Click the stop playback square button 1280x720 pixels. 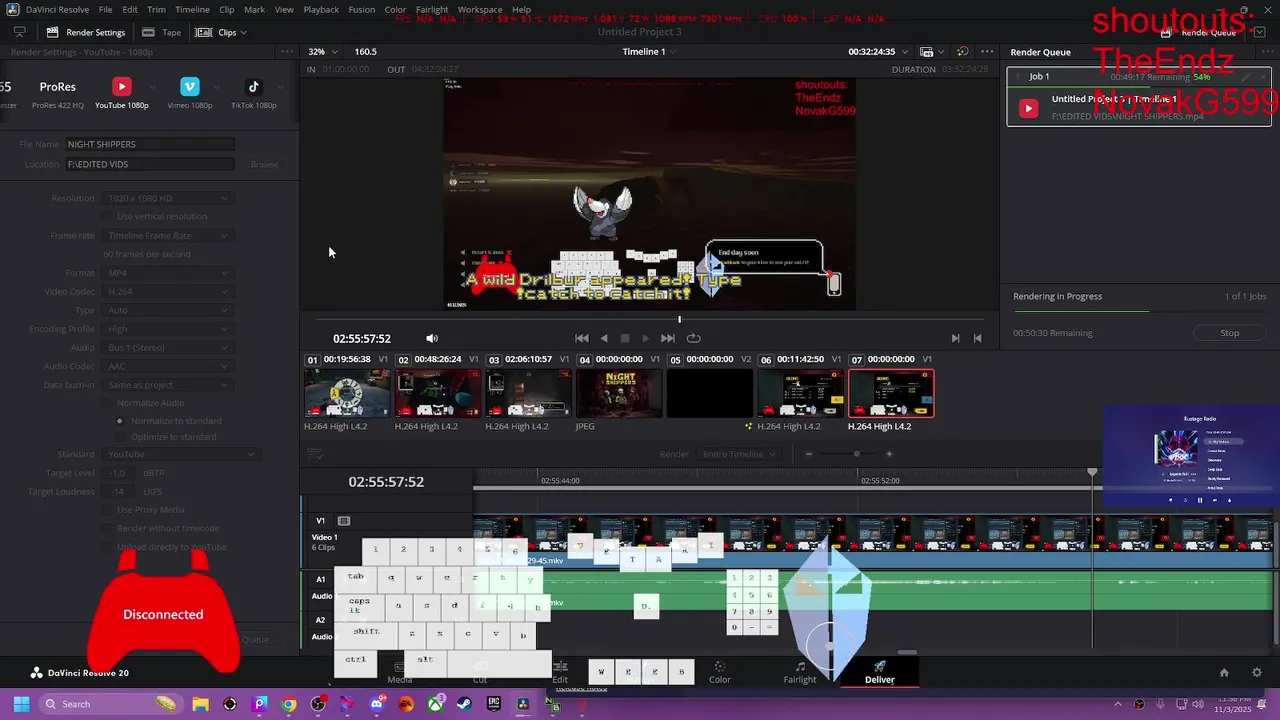point(625,338)
